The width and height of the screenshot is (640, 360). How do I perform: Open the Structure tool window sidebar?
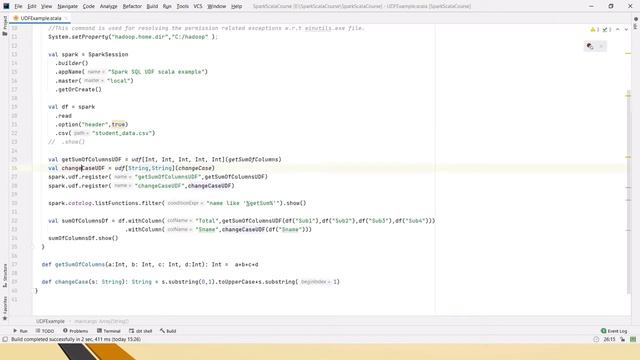tap(5, 275)
